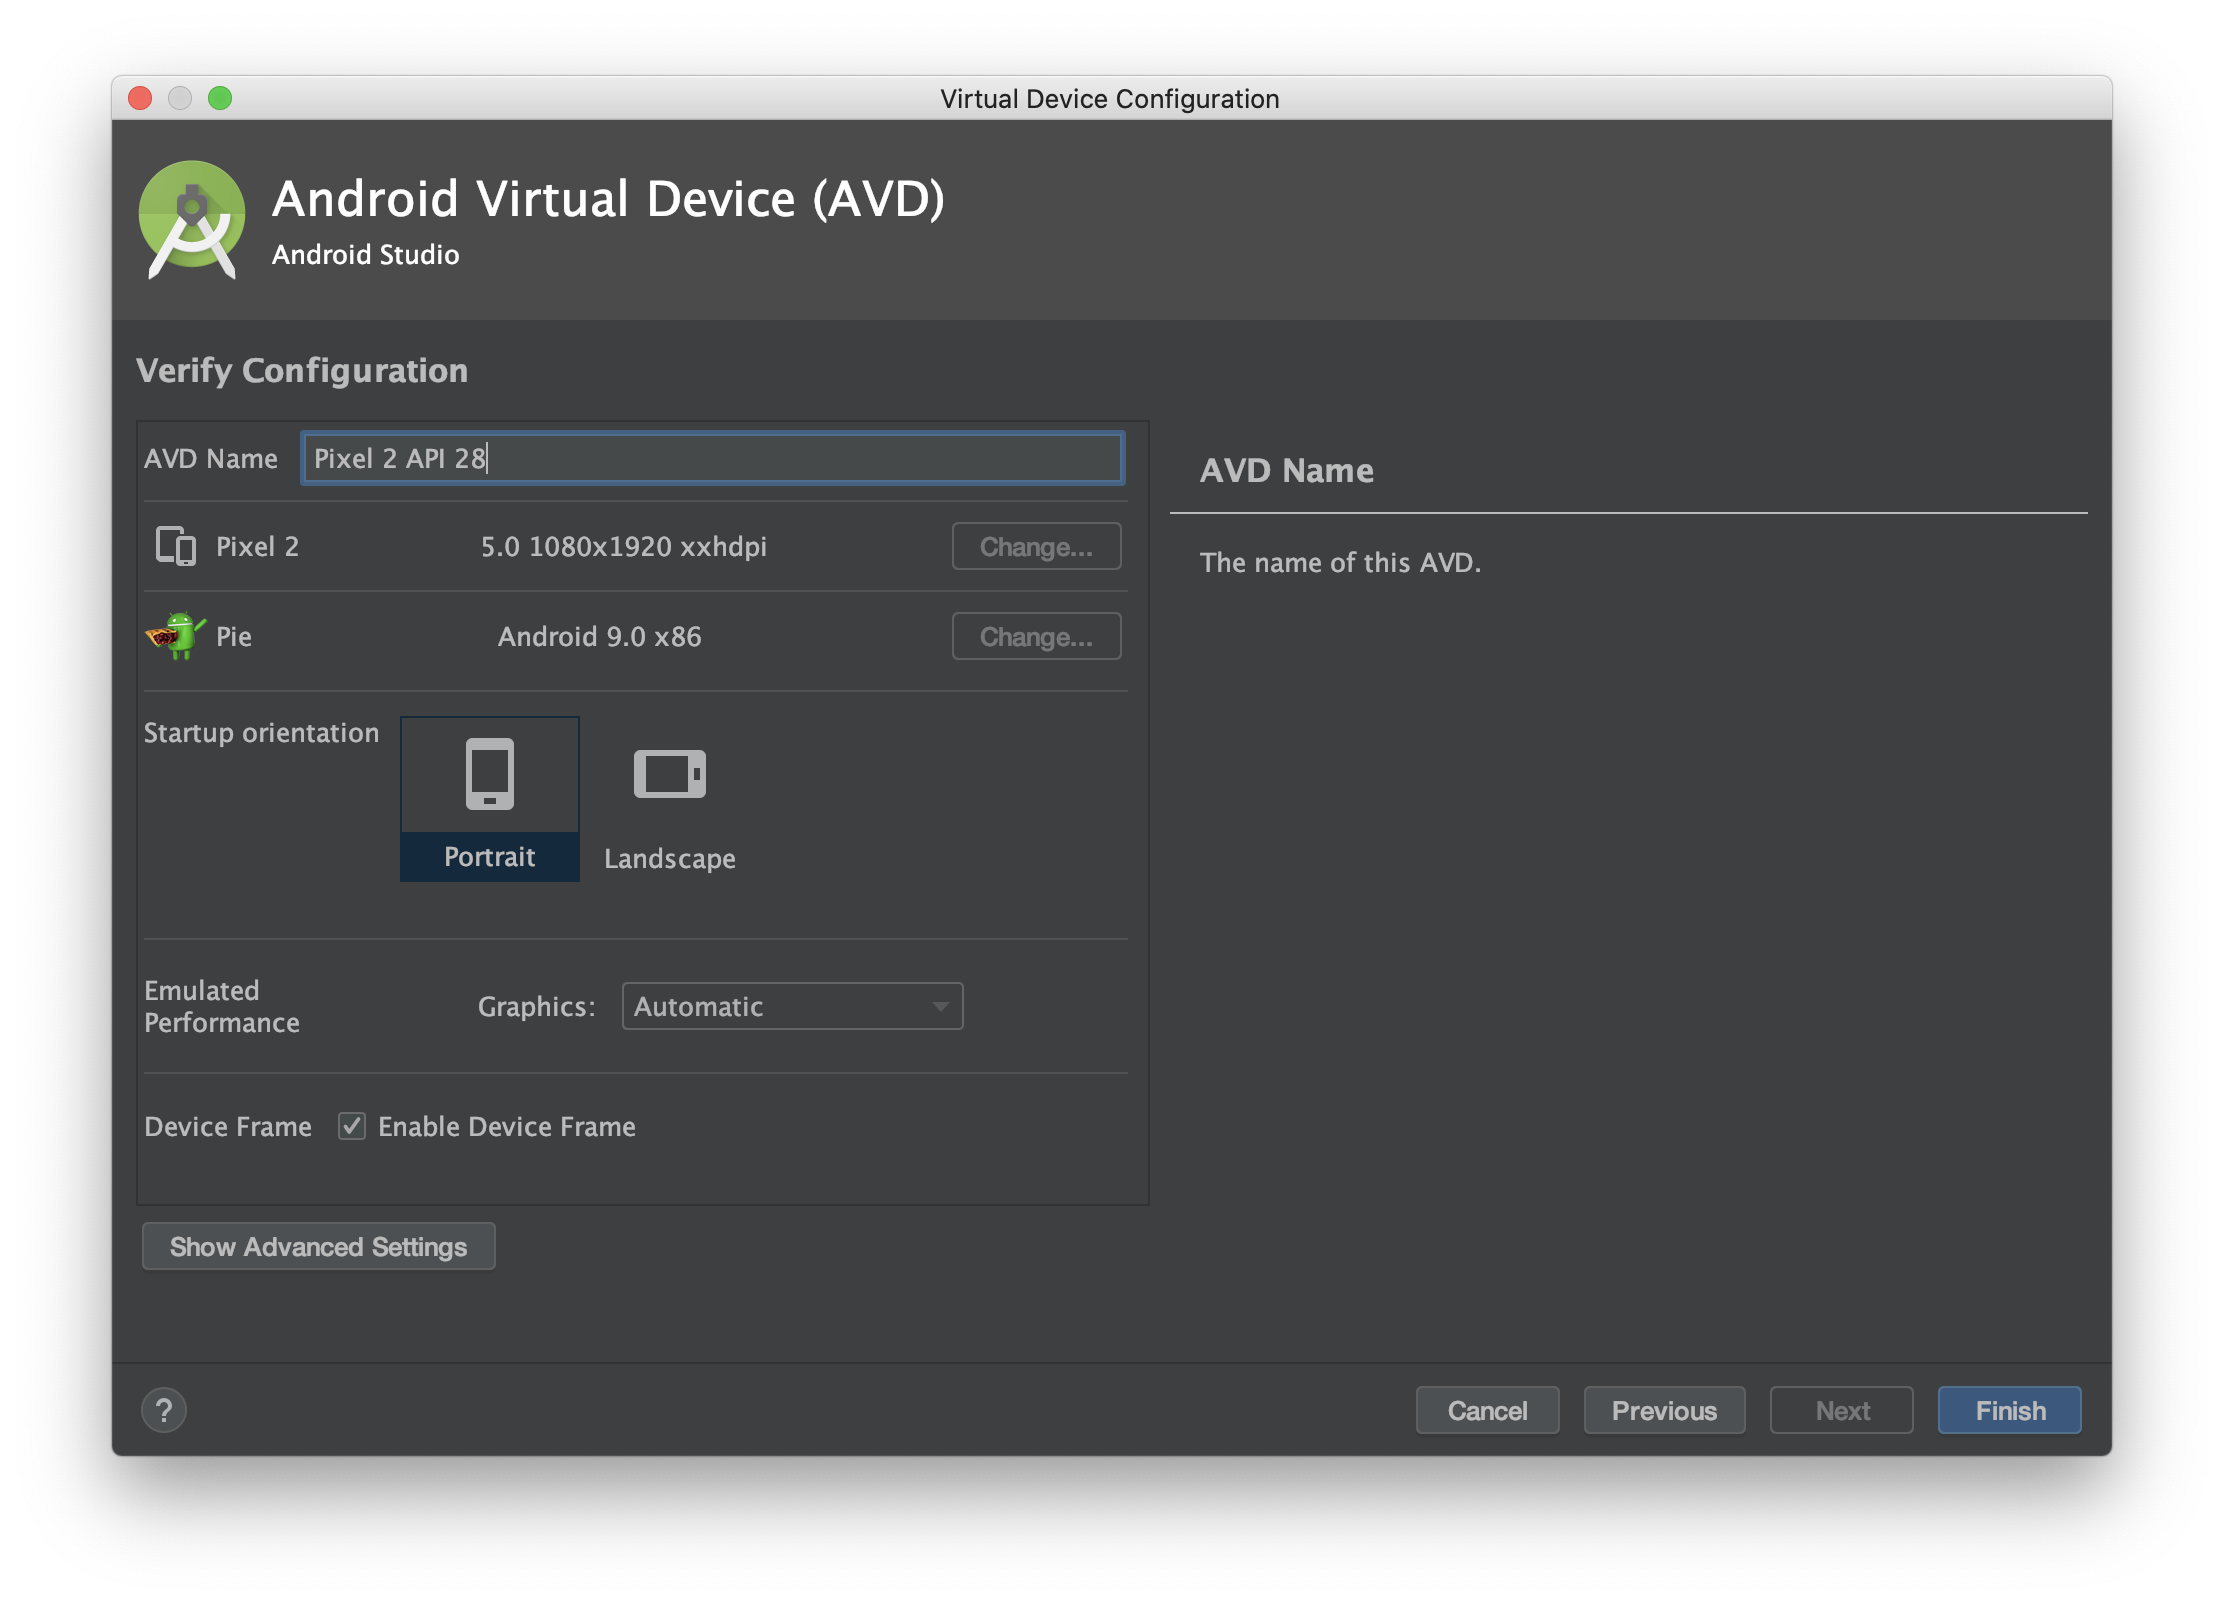2224x1604 pixels.
Task: Click the green zoom window button
Action: (x=220, y=98)
